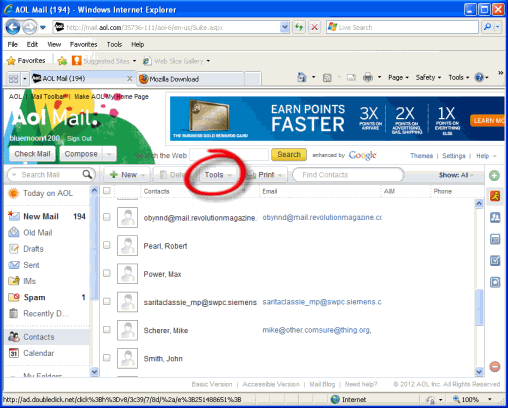Viewport: 508px width, 408px height.
Task: Click the Check Mail button
Action: [x=32, y=154]
